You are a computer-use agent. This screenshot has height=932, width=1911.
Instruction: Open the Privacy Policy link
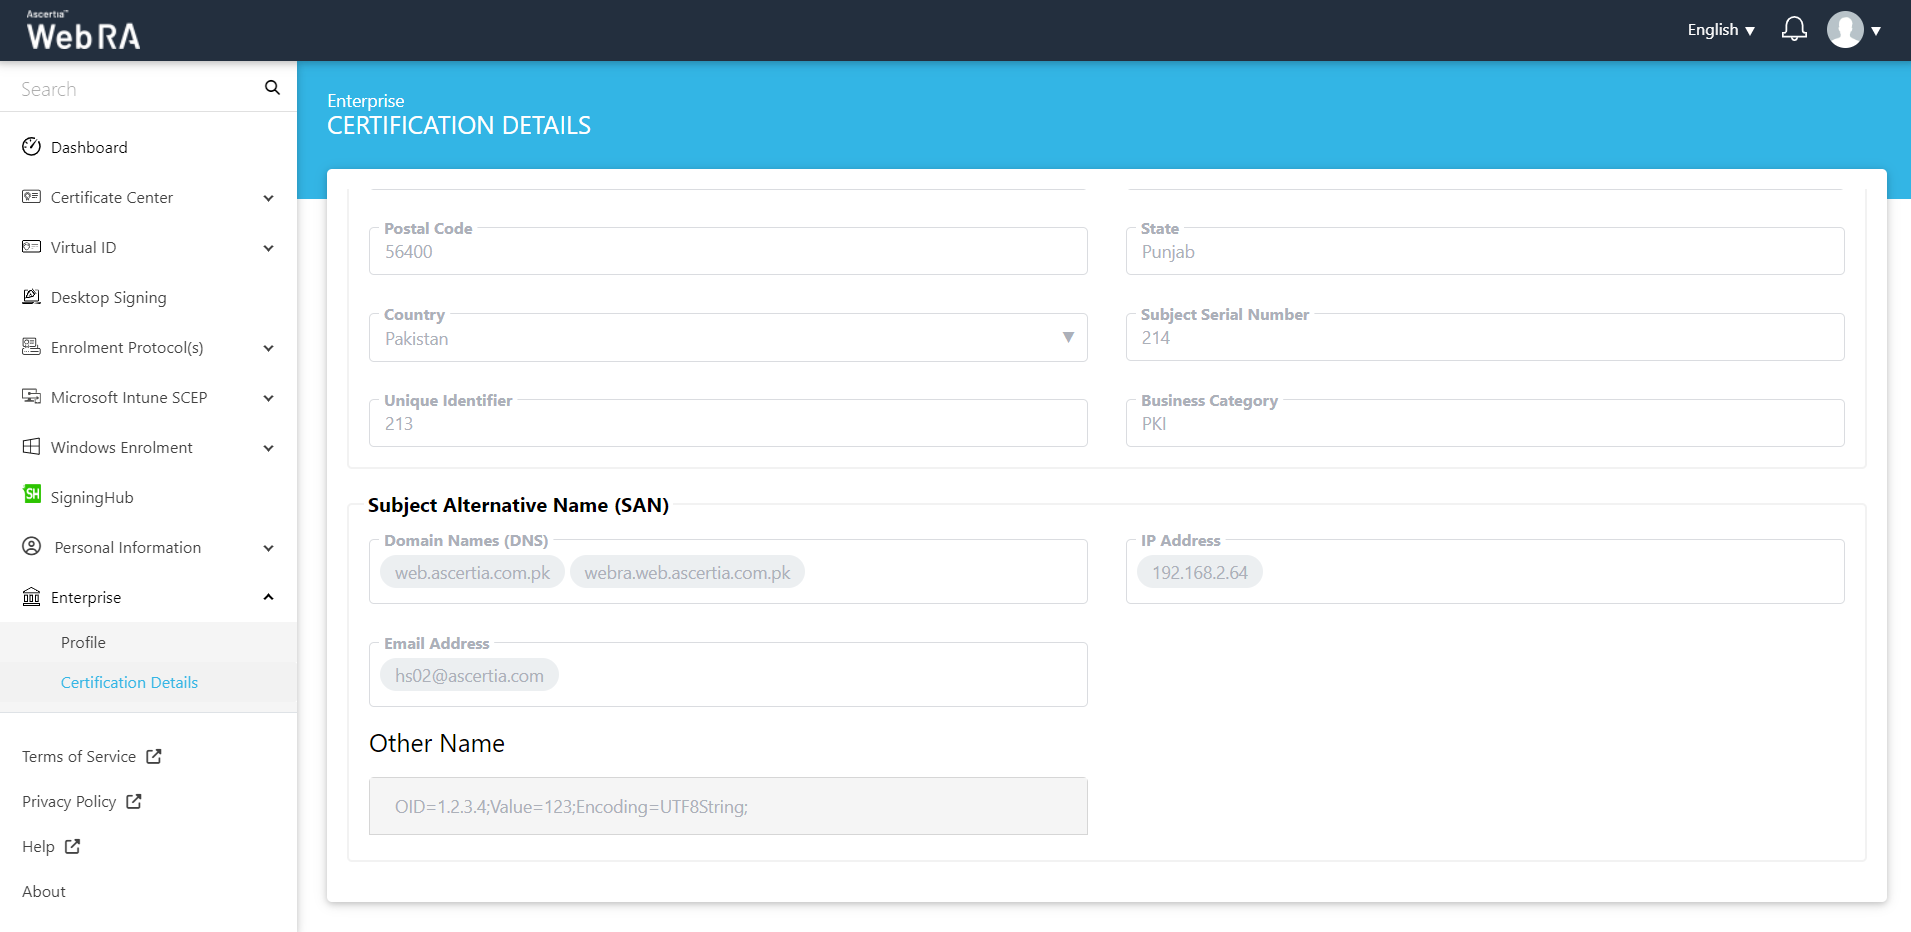click(69, 802)
